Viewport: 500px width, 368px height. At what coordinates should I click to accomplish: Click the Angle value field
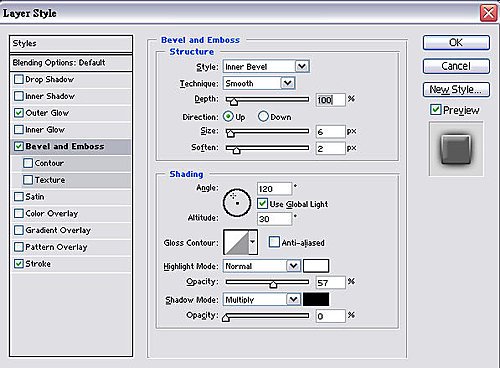click(x=274, y=189)
